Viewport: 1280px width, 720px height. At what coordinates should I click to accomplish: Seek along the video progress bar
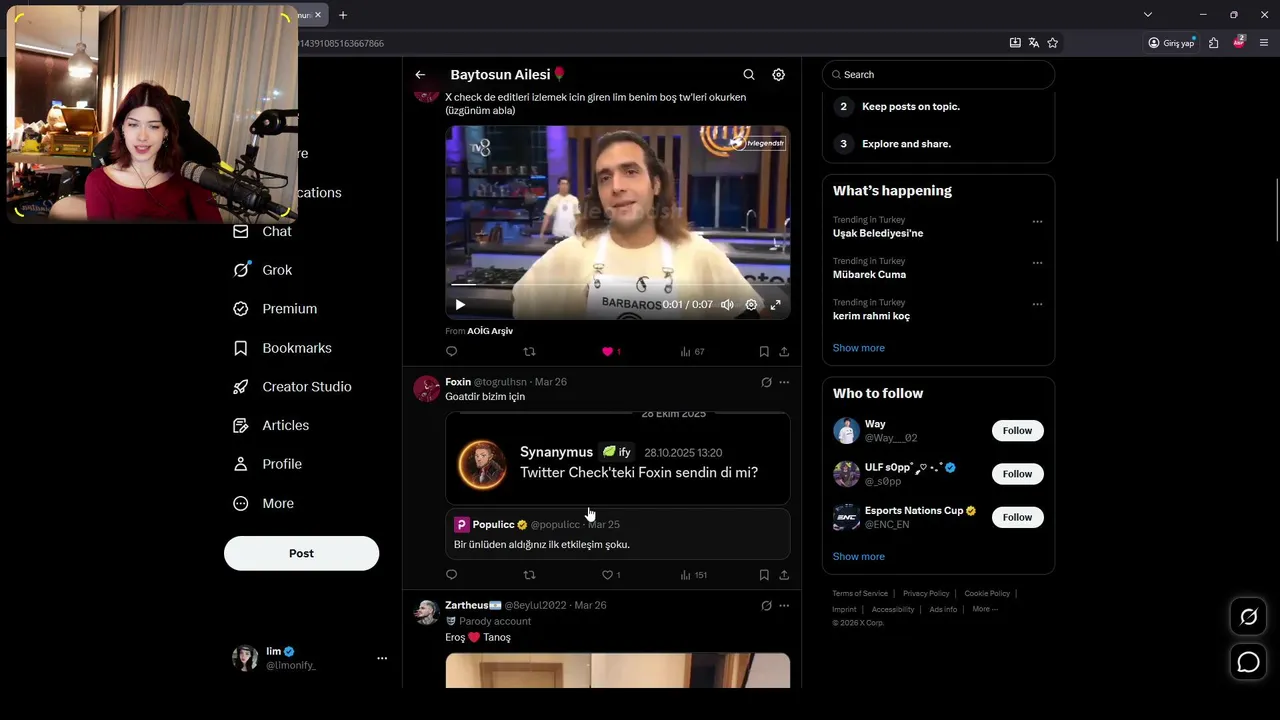[617, 285]
